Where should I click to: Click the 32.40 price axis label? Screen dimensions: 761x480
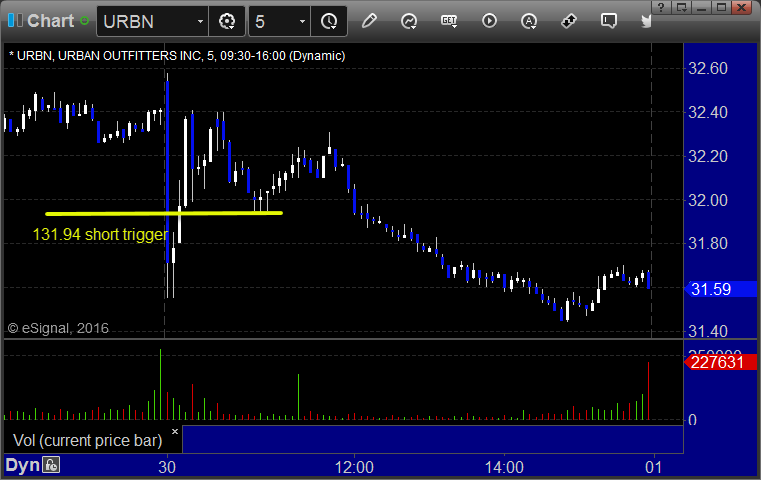tap(708, 113)
